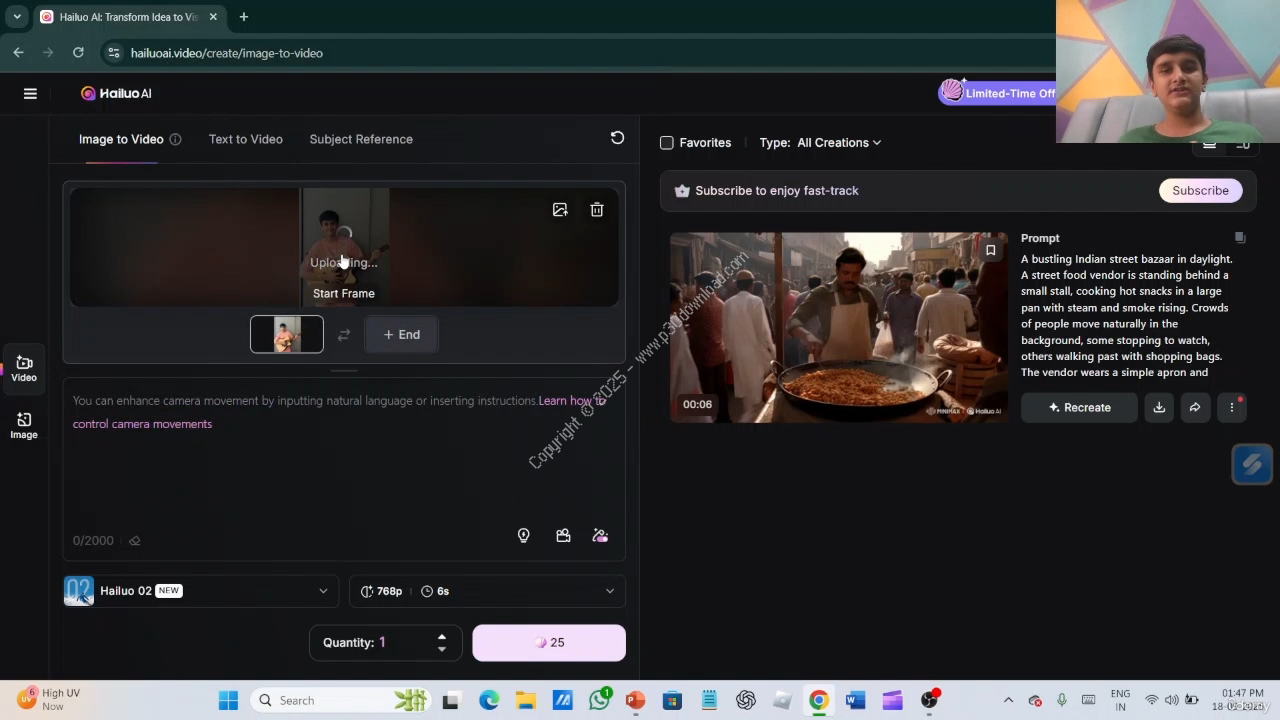
Task: Bookmark the bazaar video thumbnail
Action: tap(990, 250)
